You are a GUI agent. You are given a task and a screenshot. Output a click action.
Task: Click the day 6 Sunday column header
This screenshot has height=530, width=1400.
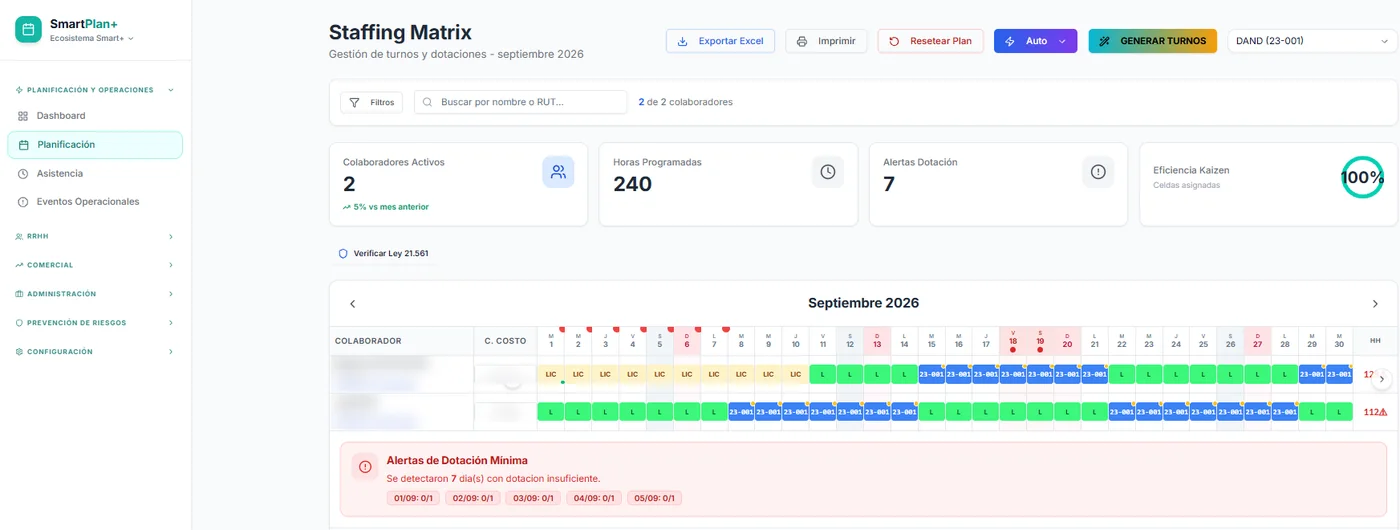point(687,341)
